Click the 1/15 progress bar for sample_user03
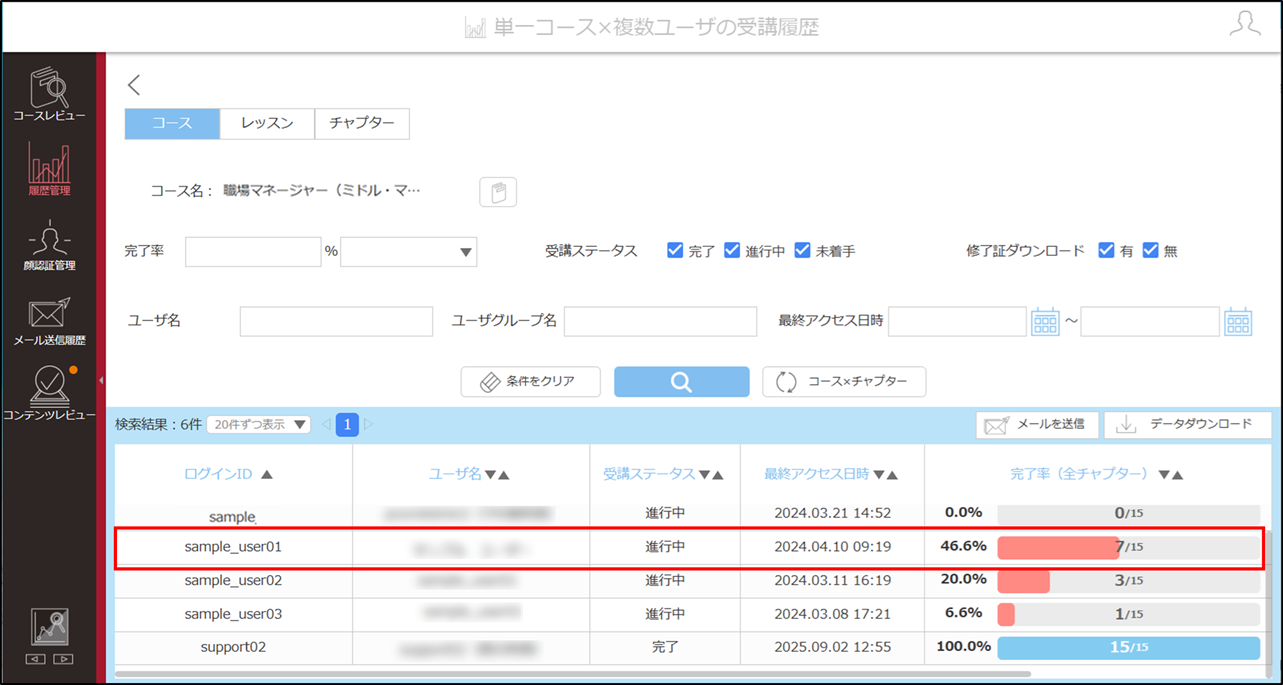The height and width of the screenshot is (685, 1283). (x=1128, y=614)
